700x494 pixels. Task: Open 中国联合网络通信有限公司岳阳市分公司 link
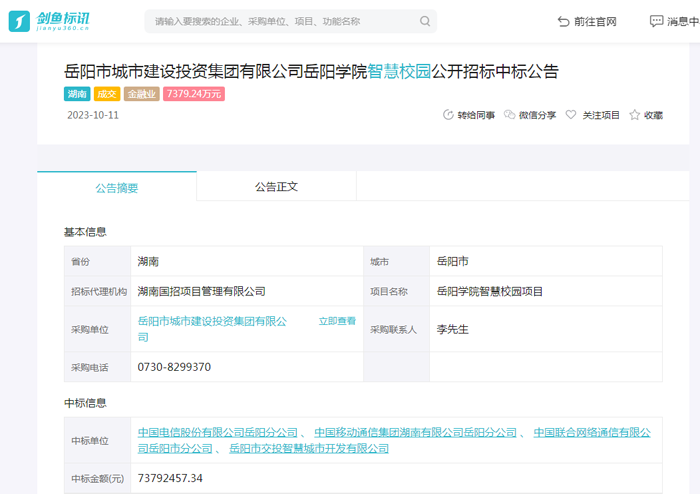(394, 440)
